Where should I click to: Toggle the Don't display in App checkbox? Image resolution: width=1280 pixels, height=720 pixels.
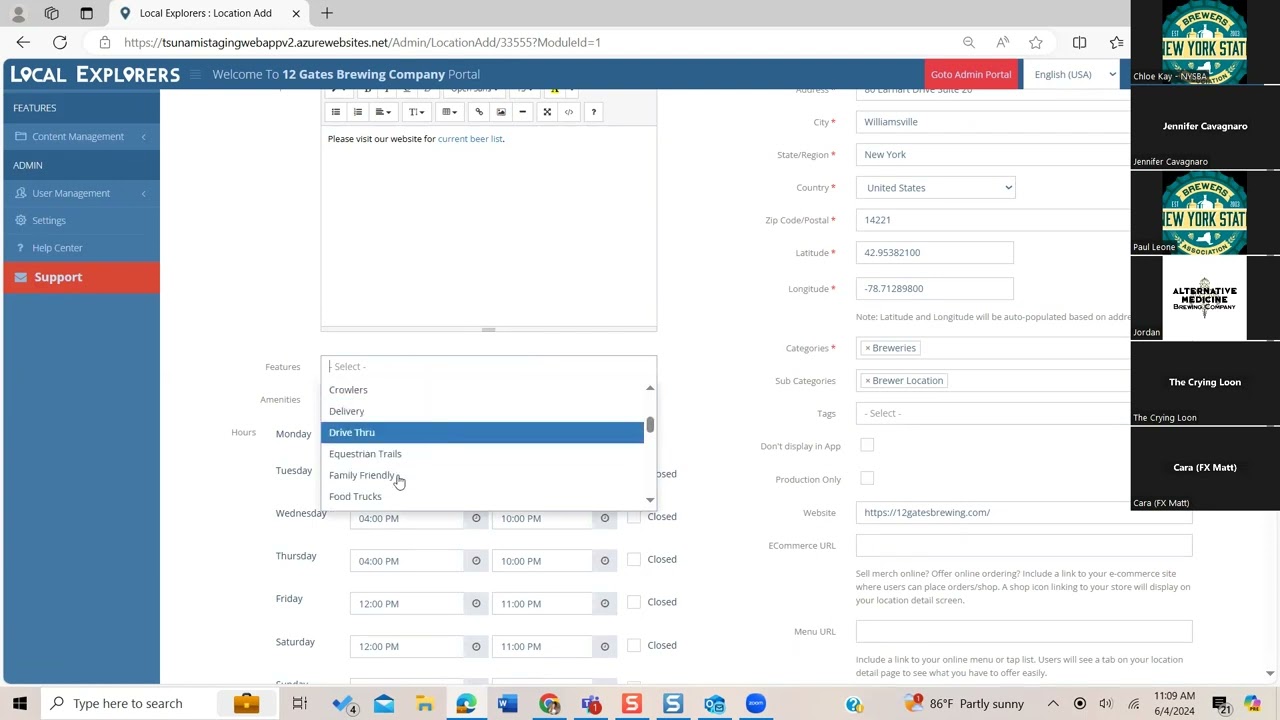867,445
